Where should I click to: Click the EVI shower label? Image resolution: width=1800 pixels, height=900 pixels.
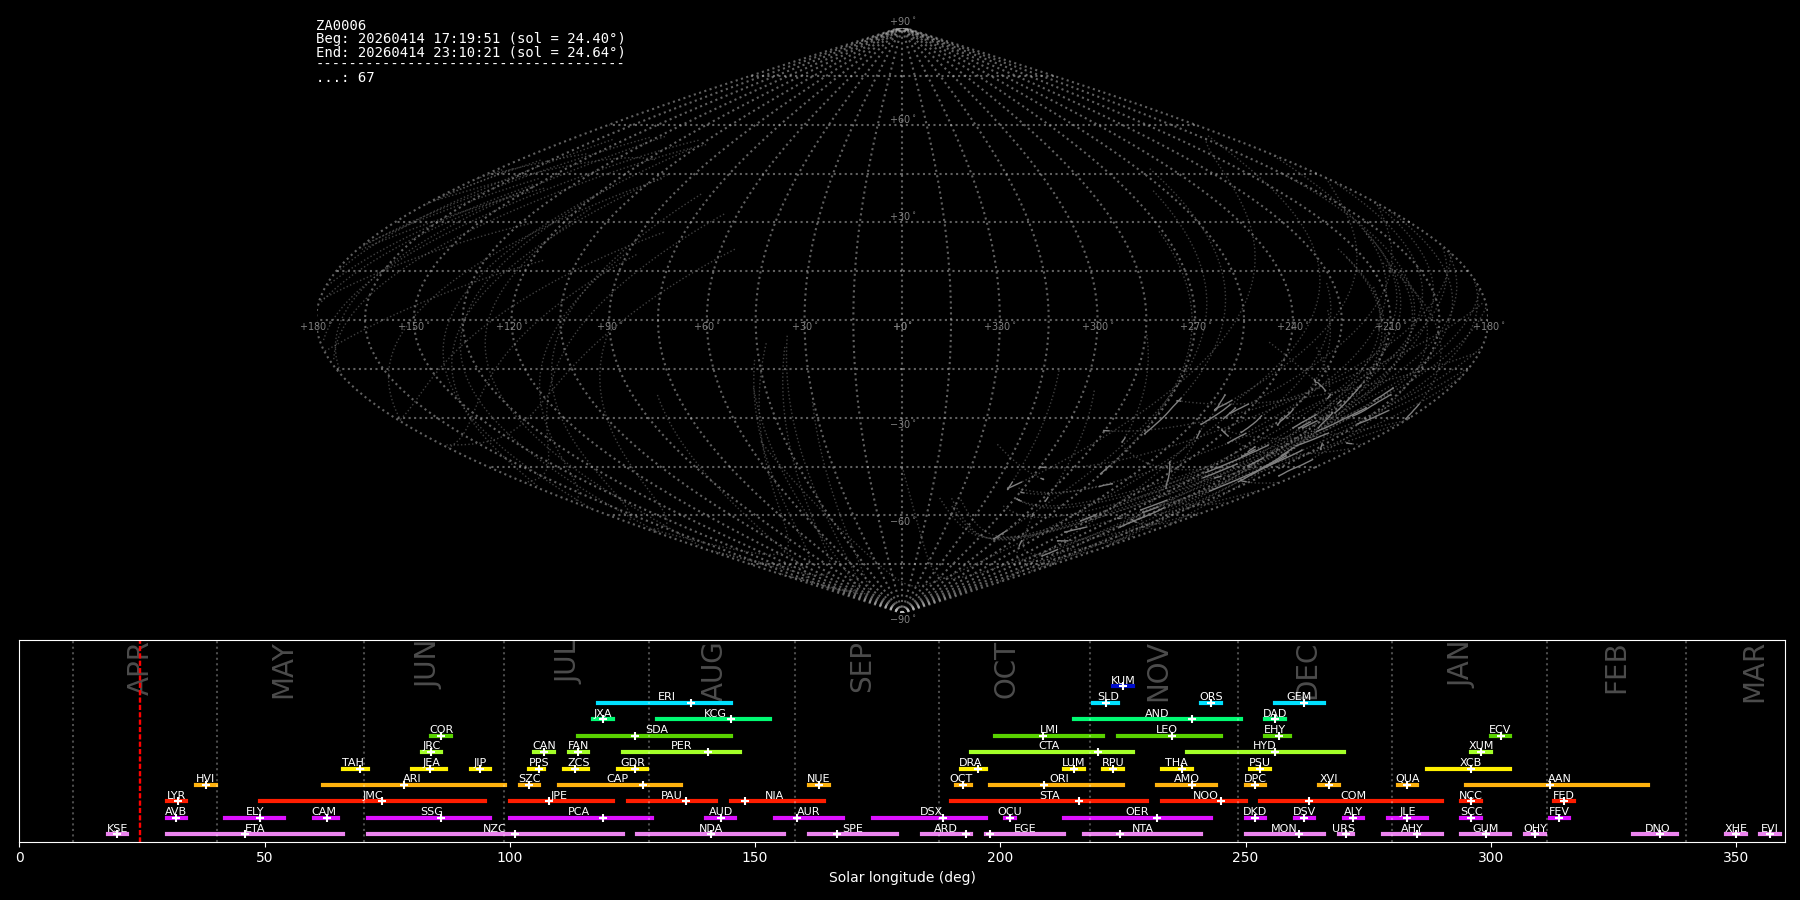pyautogui.click(x=1770, y=829)
